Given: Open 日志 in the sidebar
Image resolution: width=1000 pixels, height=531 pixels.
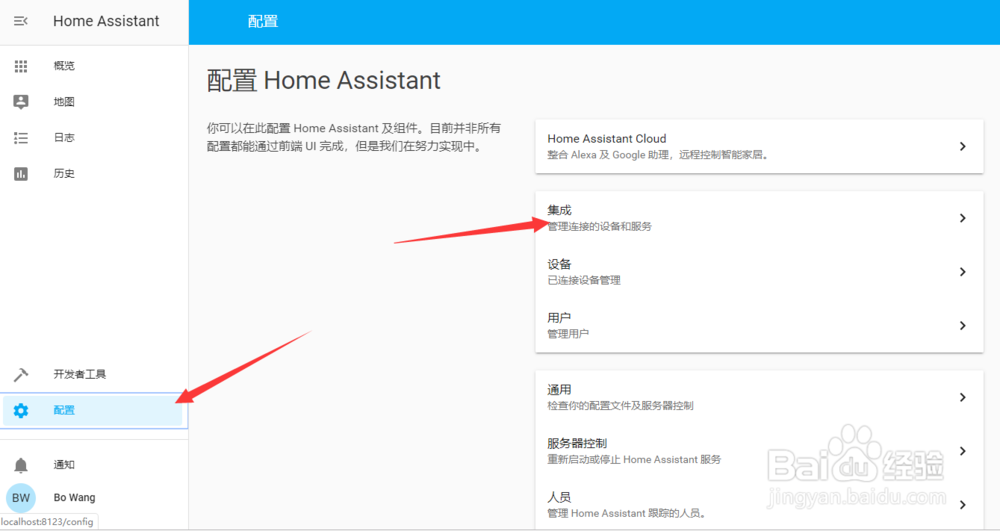Looking at the screenshot, I should (94, 138).
